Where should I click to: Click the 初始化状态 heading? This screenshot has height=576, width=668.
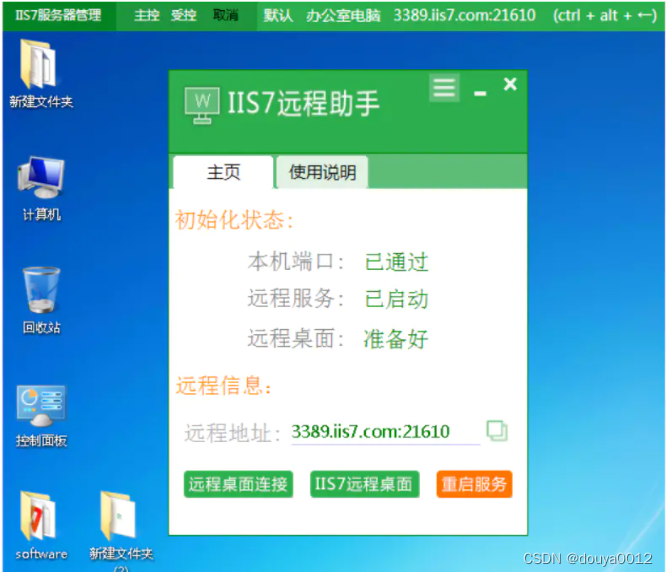[234, 220]
